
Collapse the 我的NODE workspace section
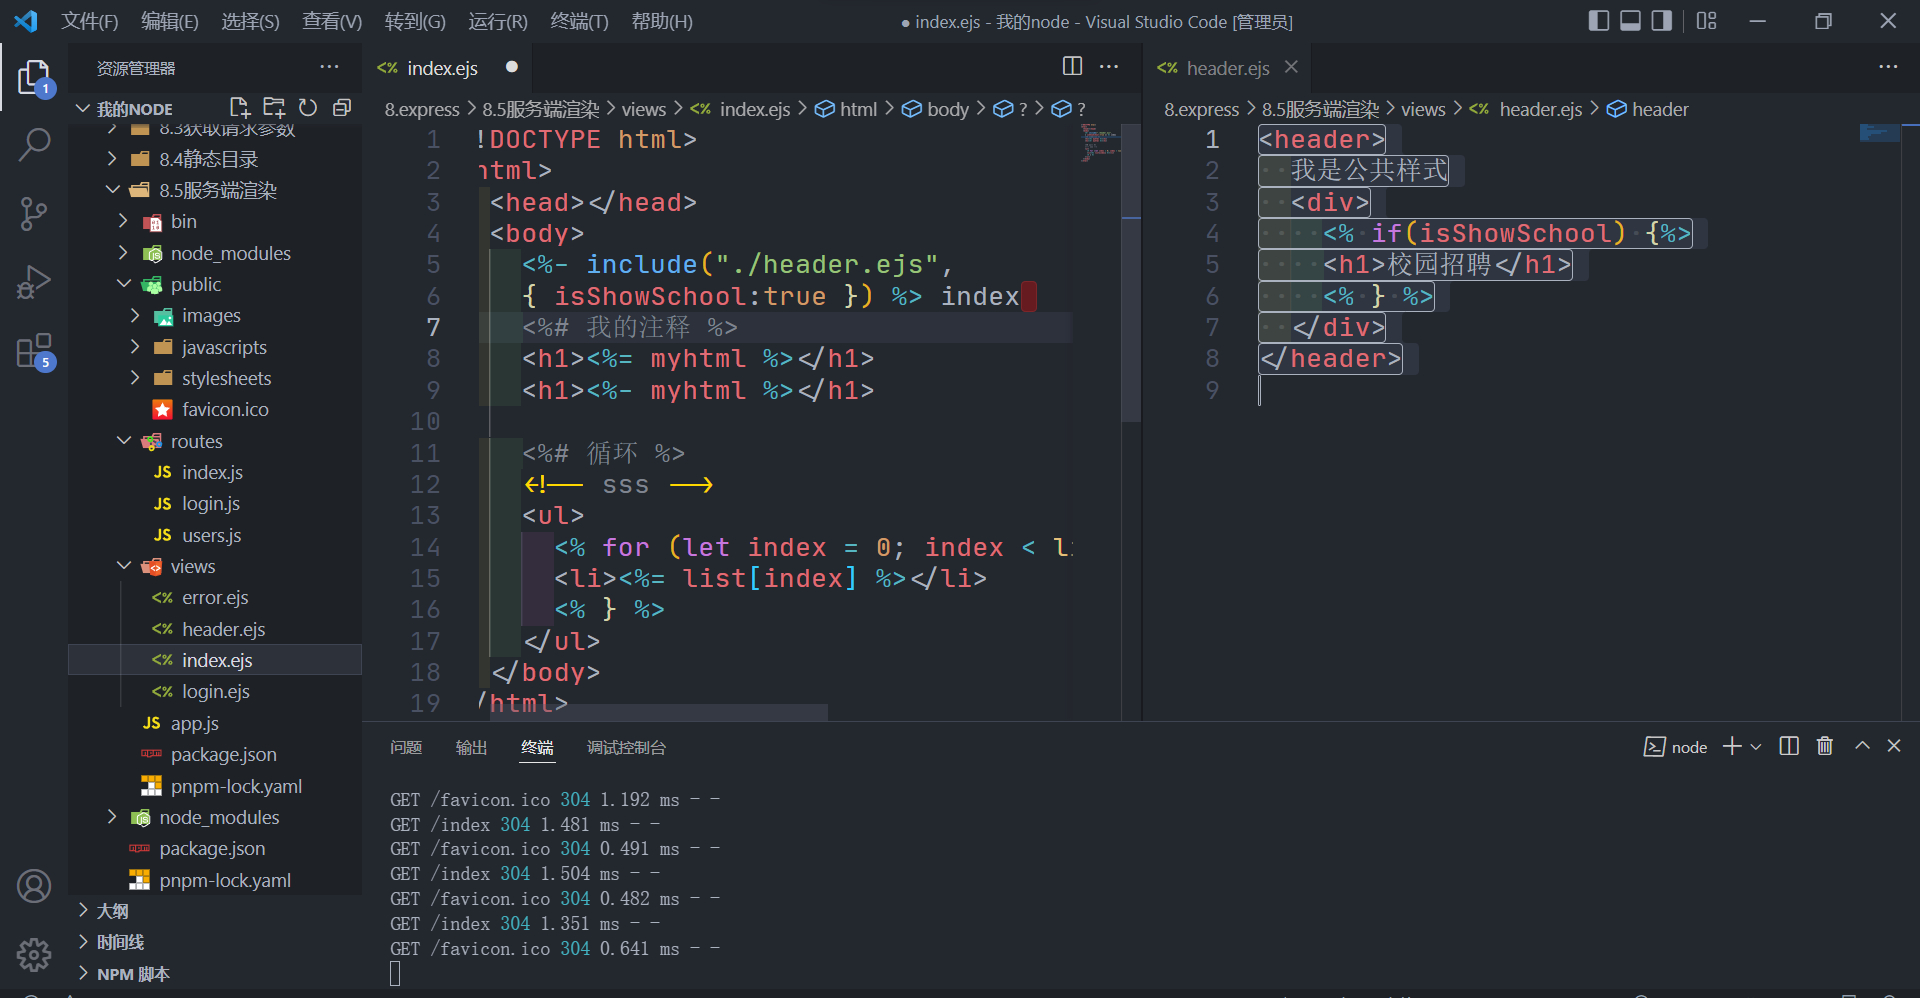click(x=134, y=108)
